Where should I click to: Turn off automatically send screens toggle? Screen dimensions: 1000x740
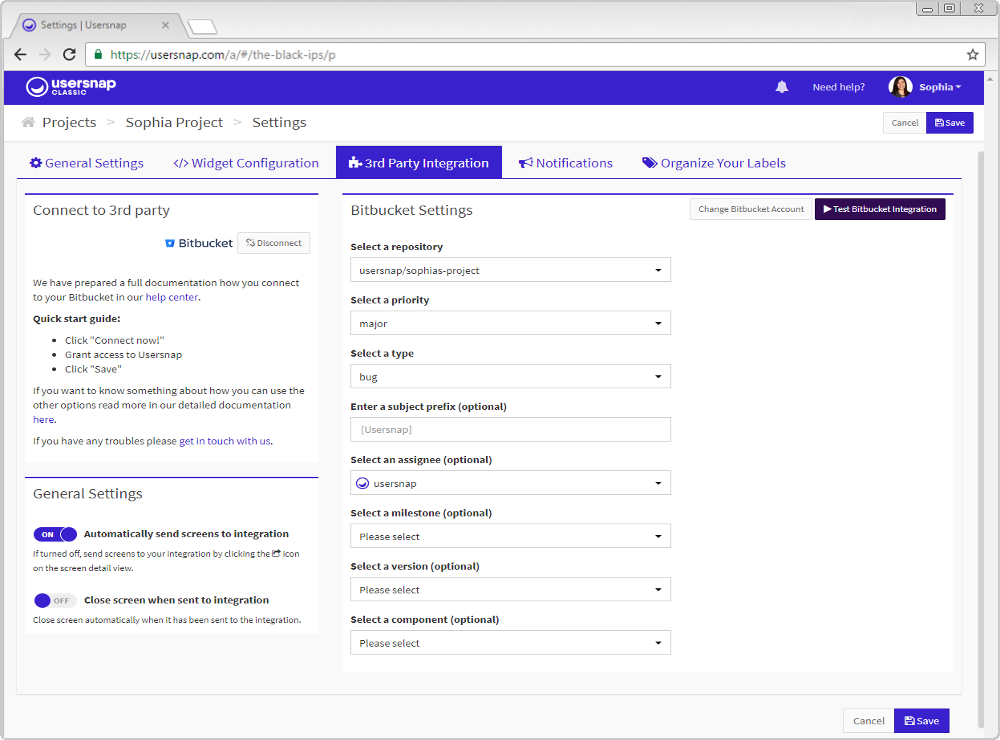click(x=55, y=534)
